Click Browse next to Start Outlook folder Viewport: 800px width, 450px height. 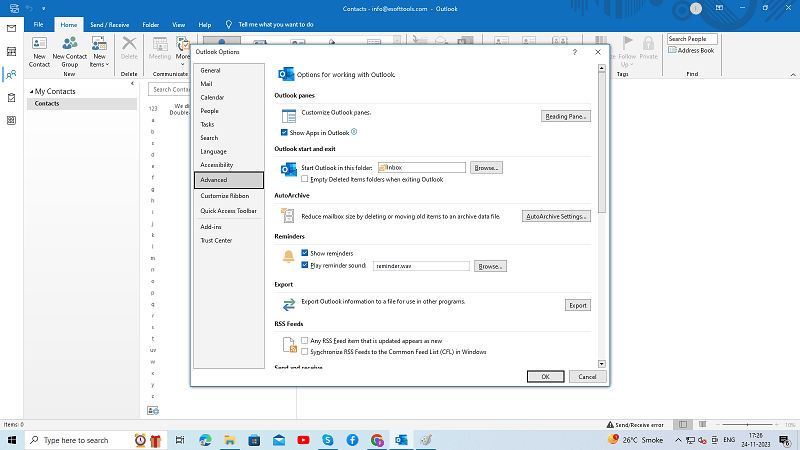tap(486, 167)
